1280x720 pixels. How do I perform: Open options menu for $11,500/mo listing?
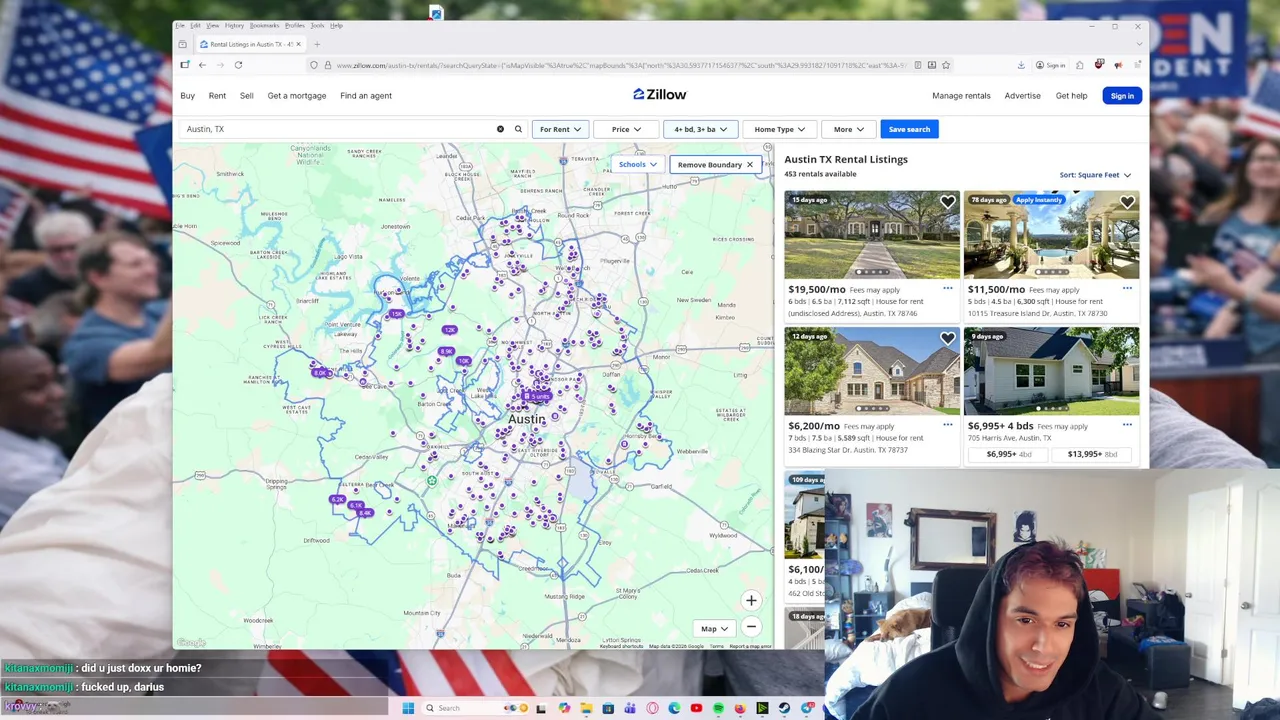click(x=1127, y=289)
